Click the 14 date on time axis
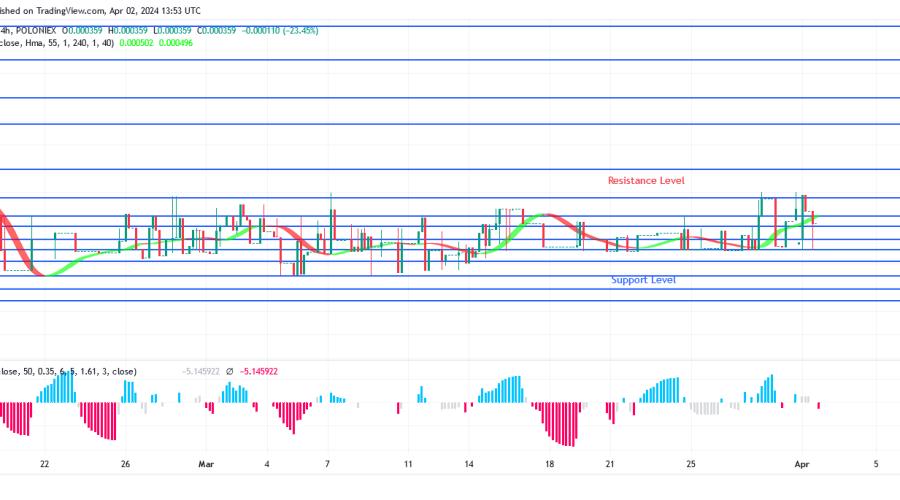900x500 pixels. (467, 464)
